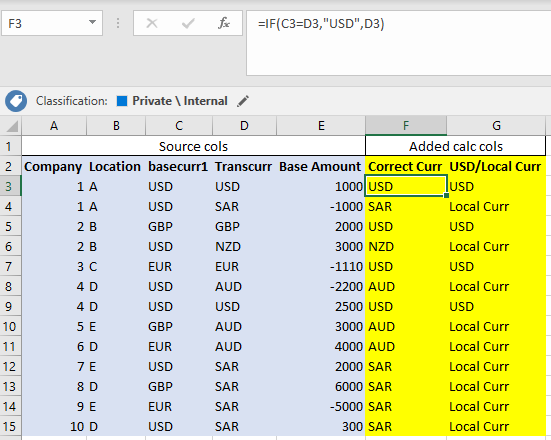This screenshot has height=440, width=551.
Task: Click the Name Box showing F3
Action: 52,23
